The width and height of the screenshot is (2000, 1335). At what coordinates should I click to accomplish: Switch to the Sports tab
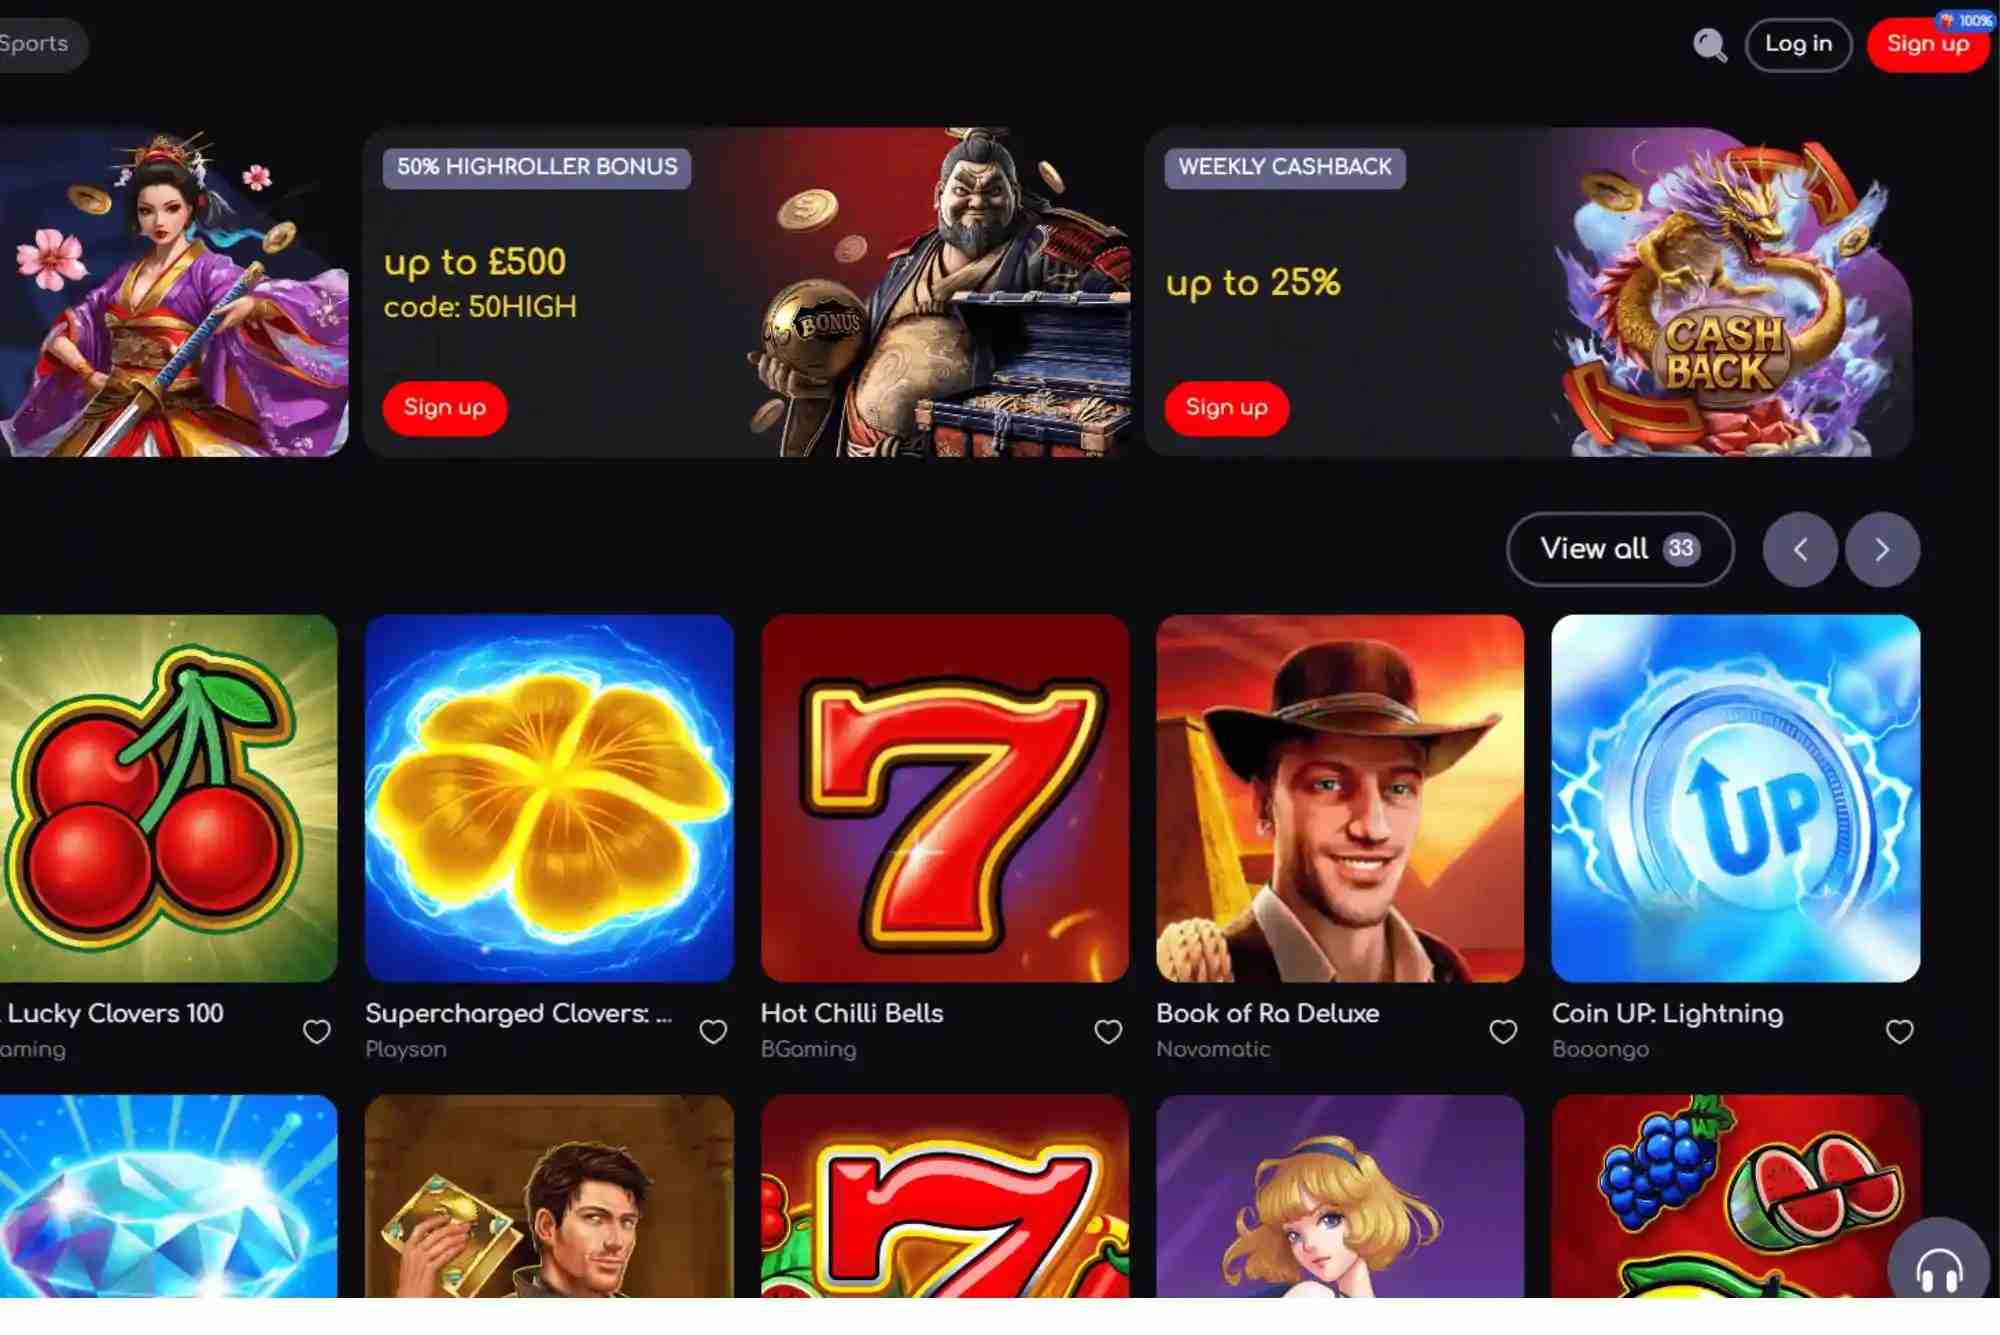(x=38, y=44)
